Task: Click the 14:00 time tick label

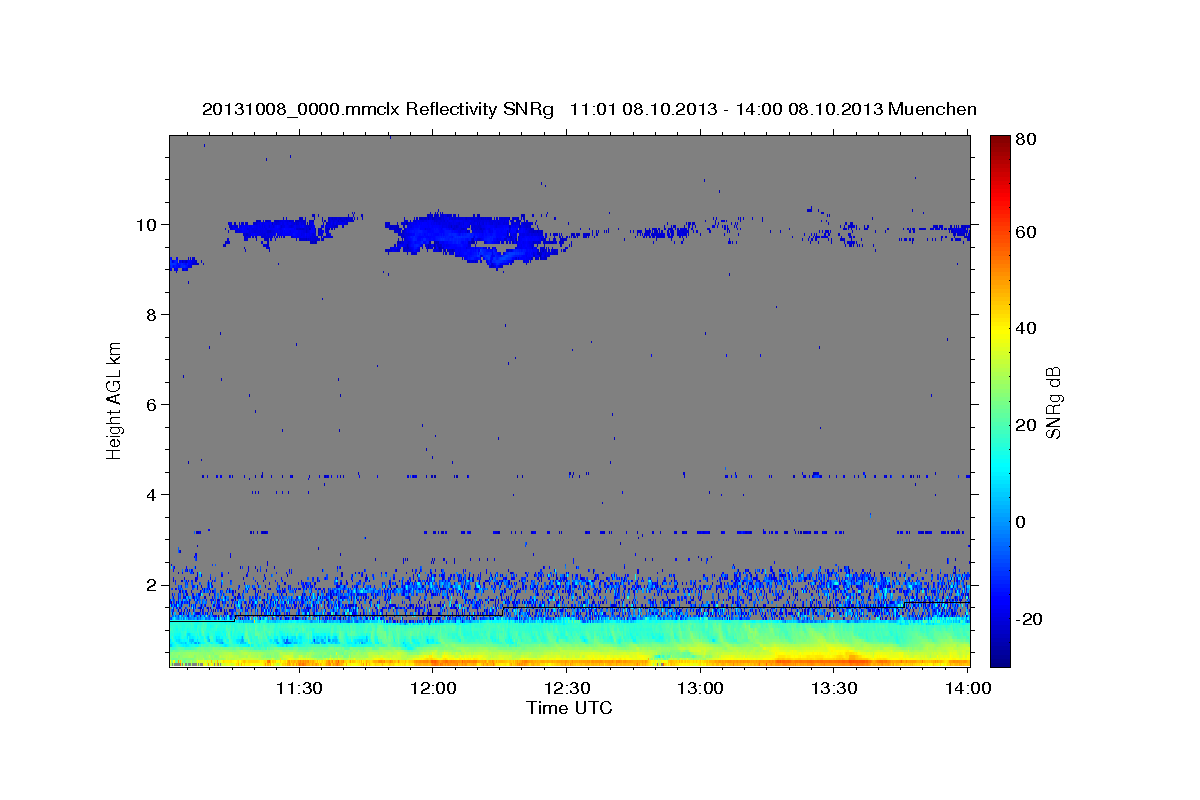Action: click(967, 688)
